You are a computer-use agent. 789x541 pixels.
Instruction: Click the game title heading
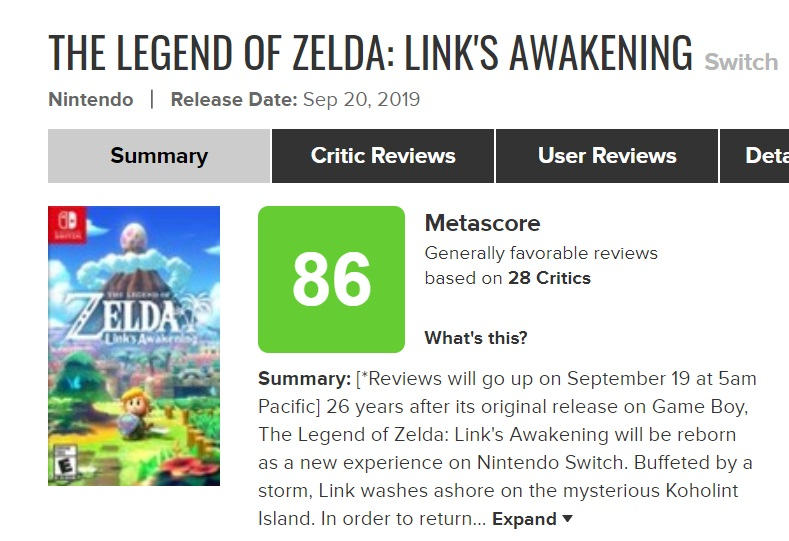tap(370, 54)
